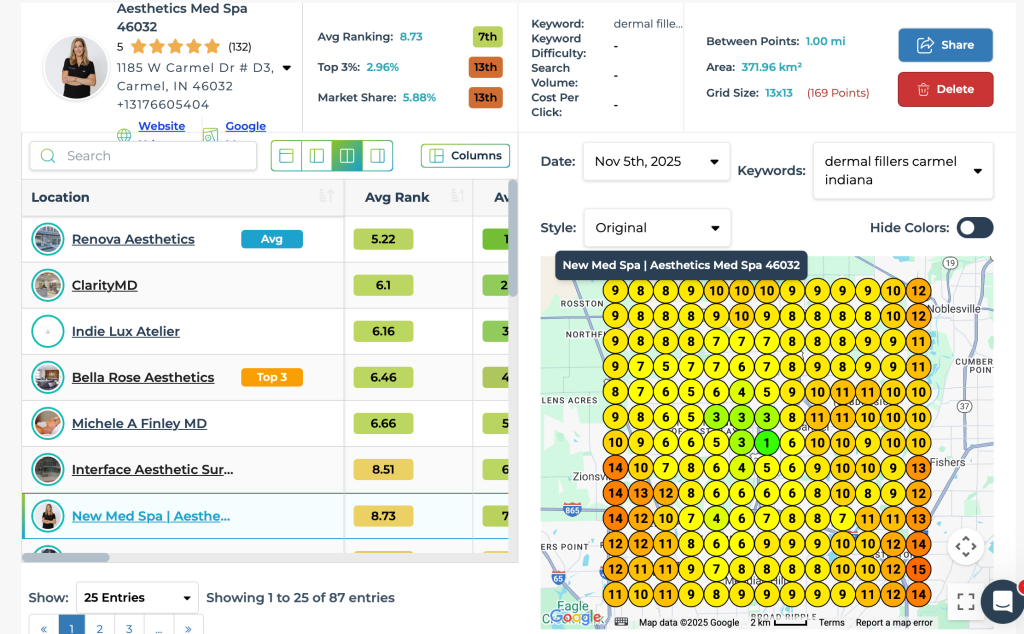The height and width of the screenshot is (634, 1024).
Task: Sort by the Location column sort icon
Action: click(326, 196)
